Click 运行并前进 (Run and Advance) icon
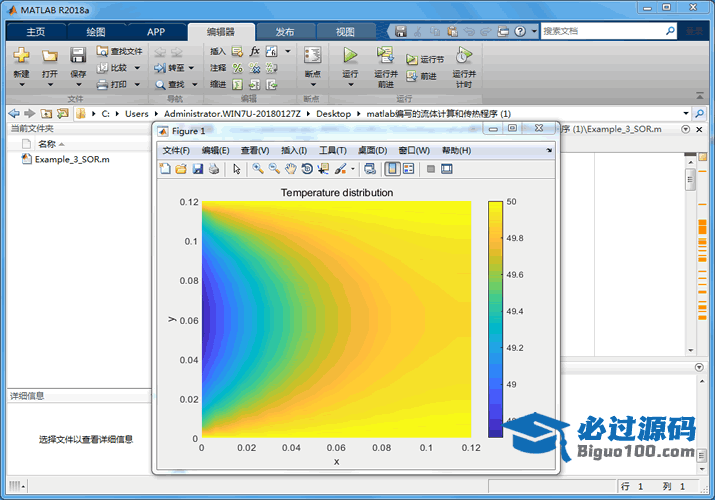This screenshot has height=500, width=715. coord(385,55)
